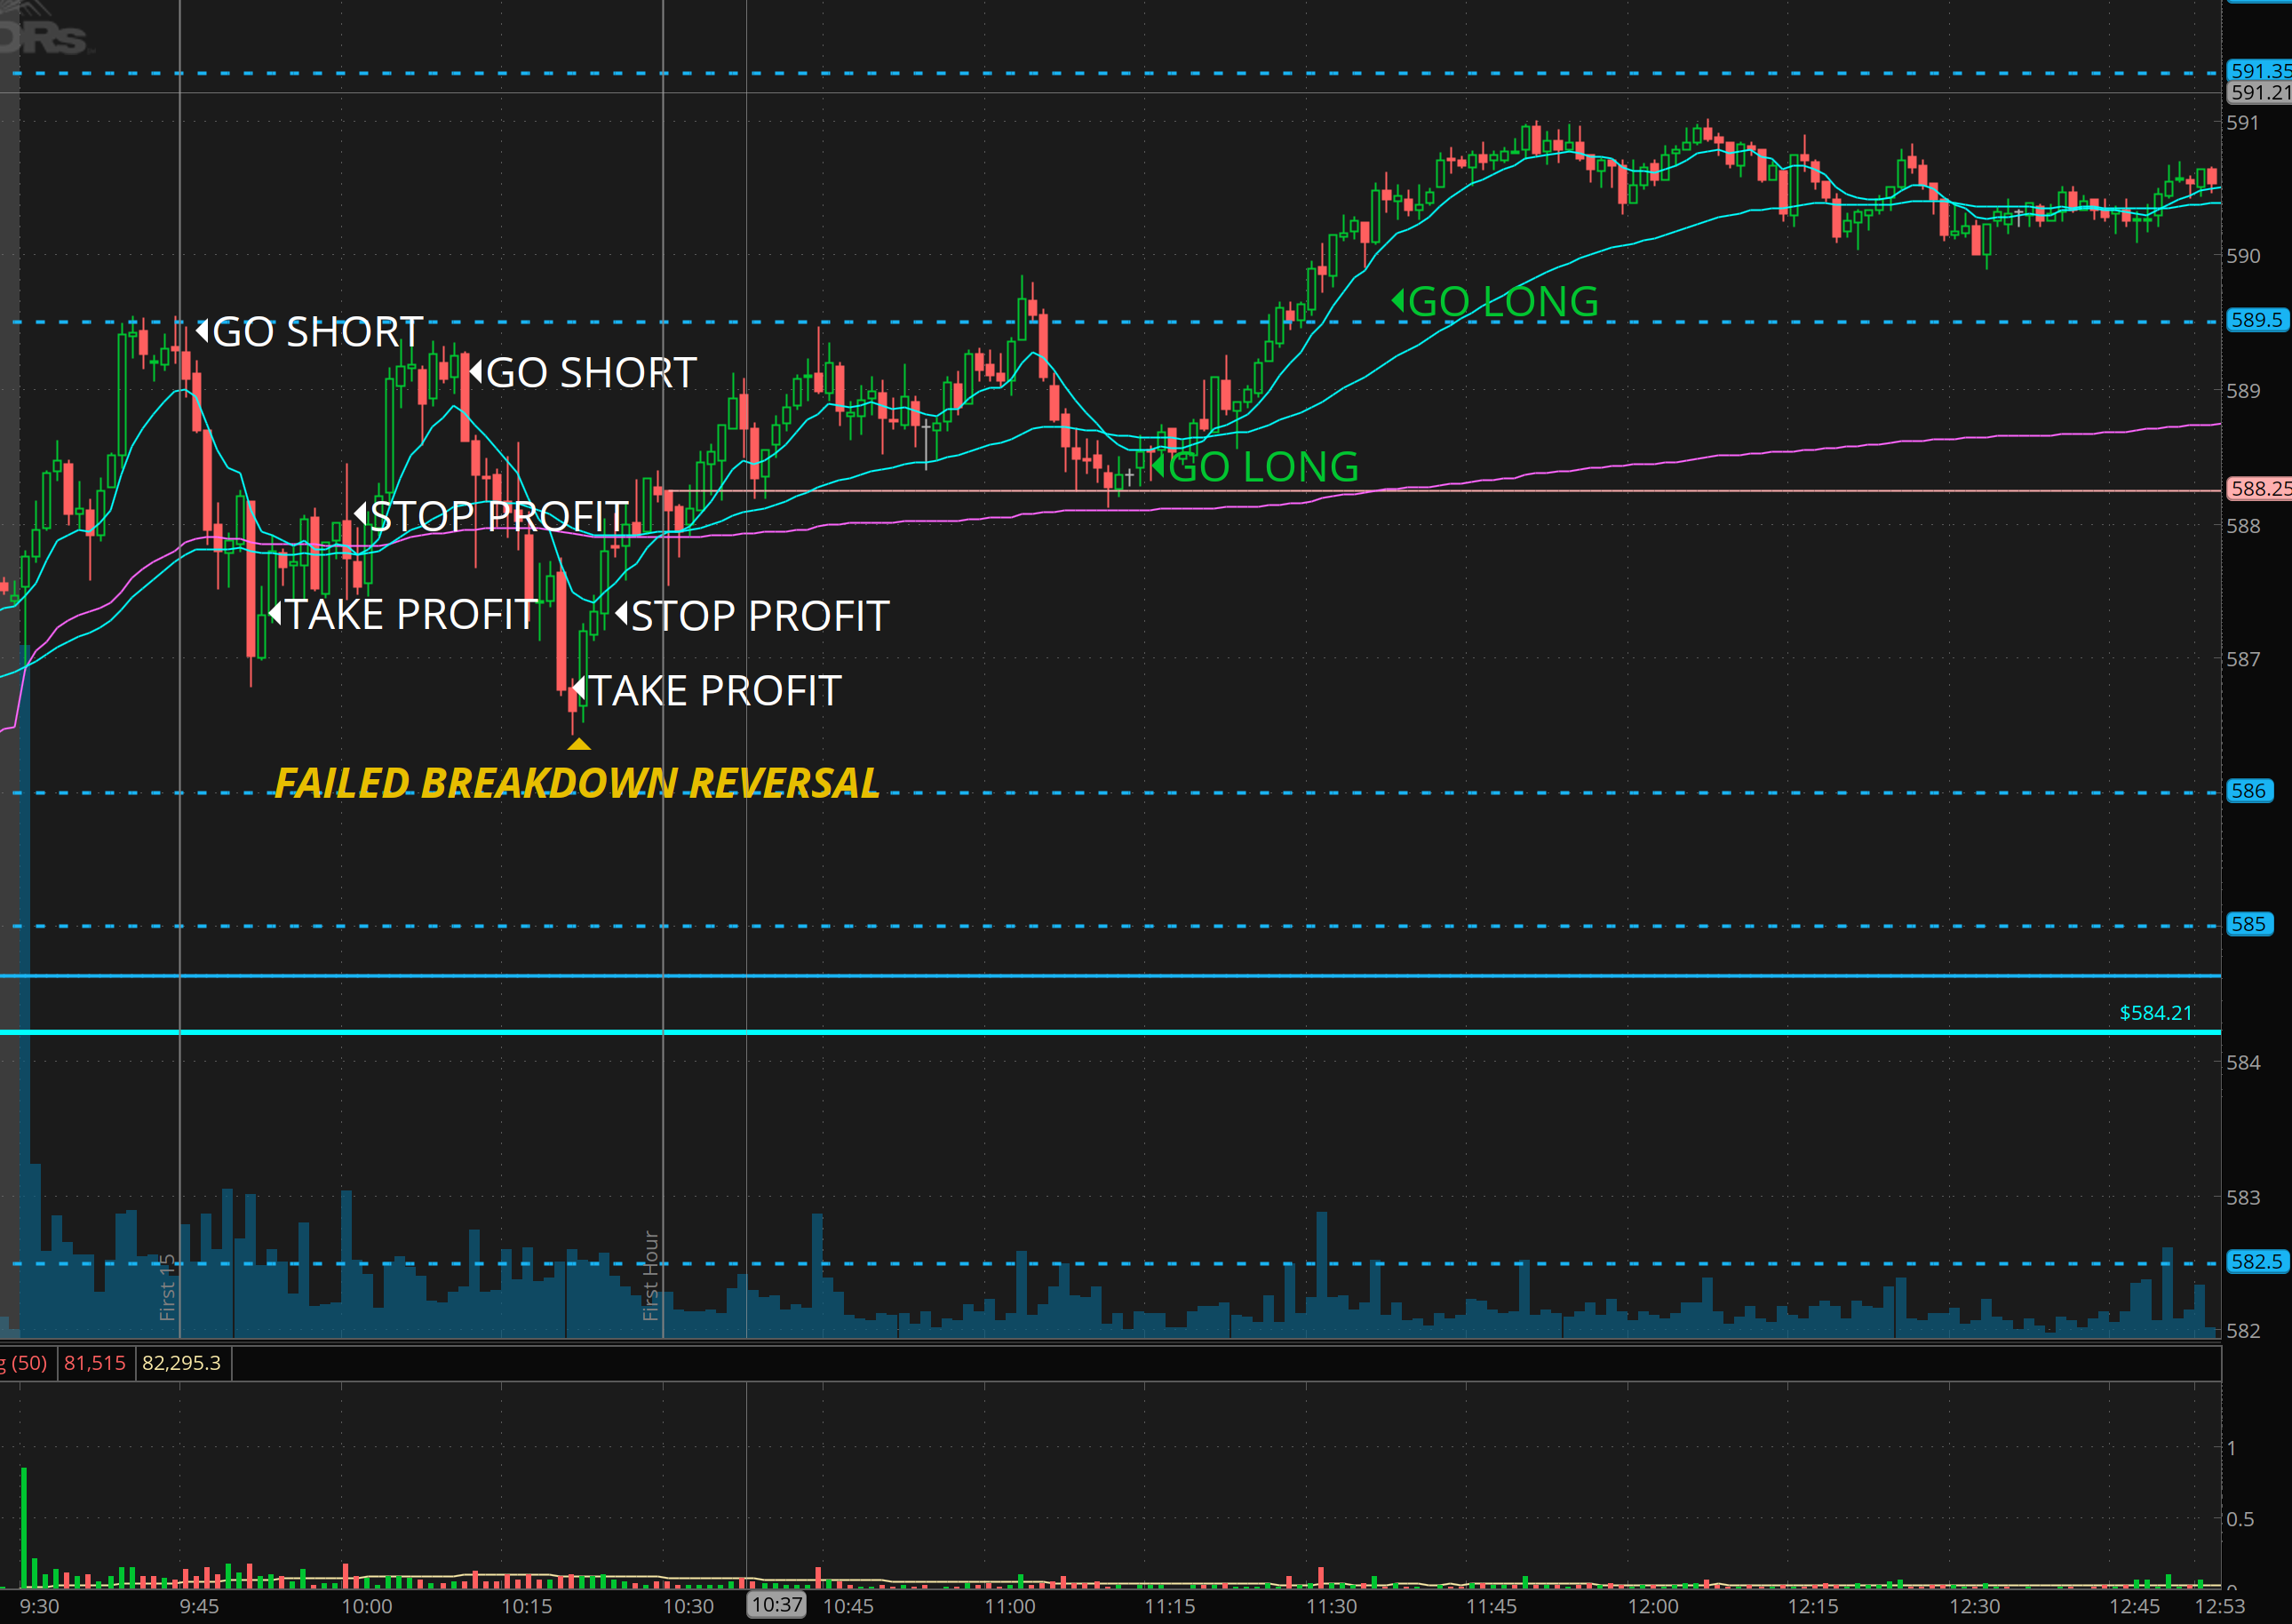Click the upper GO LONG arrow annotation
The width and height of the screenshot is (2292, 1624).
click(x=1400, y=300)
